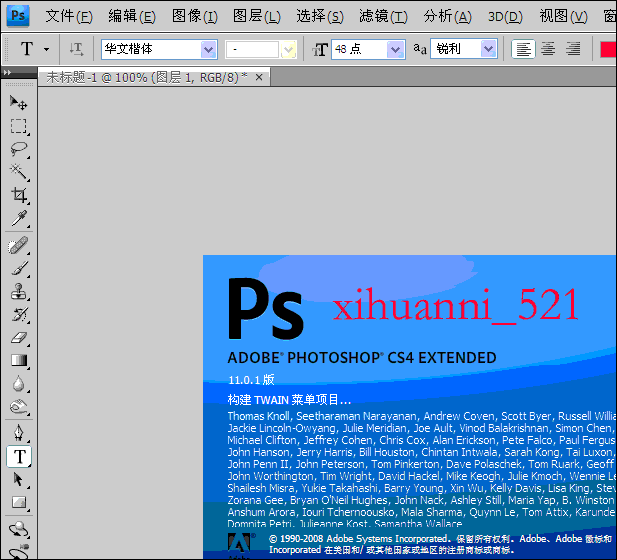Viewport: 617px width, 560px height.
Task: Select the Crop tool
Action: [18, 195]
